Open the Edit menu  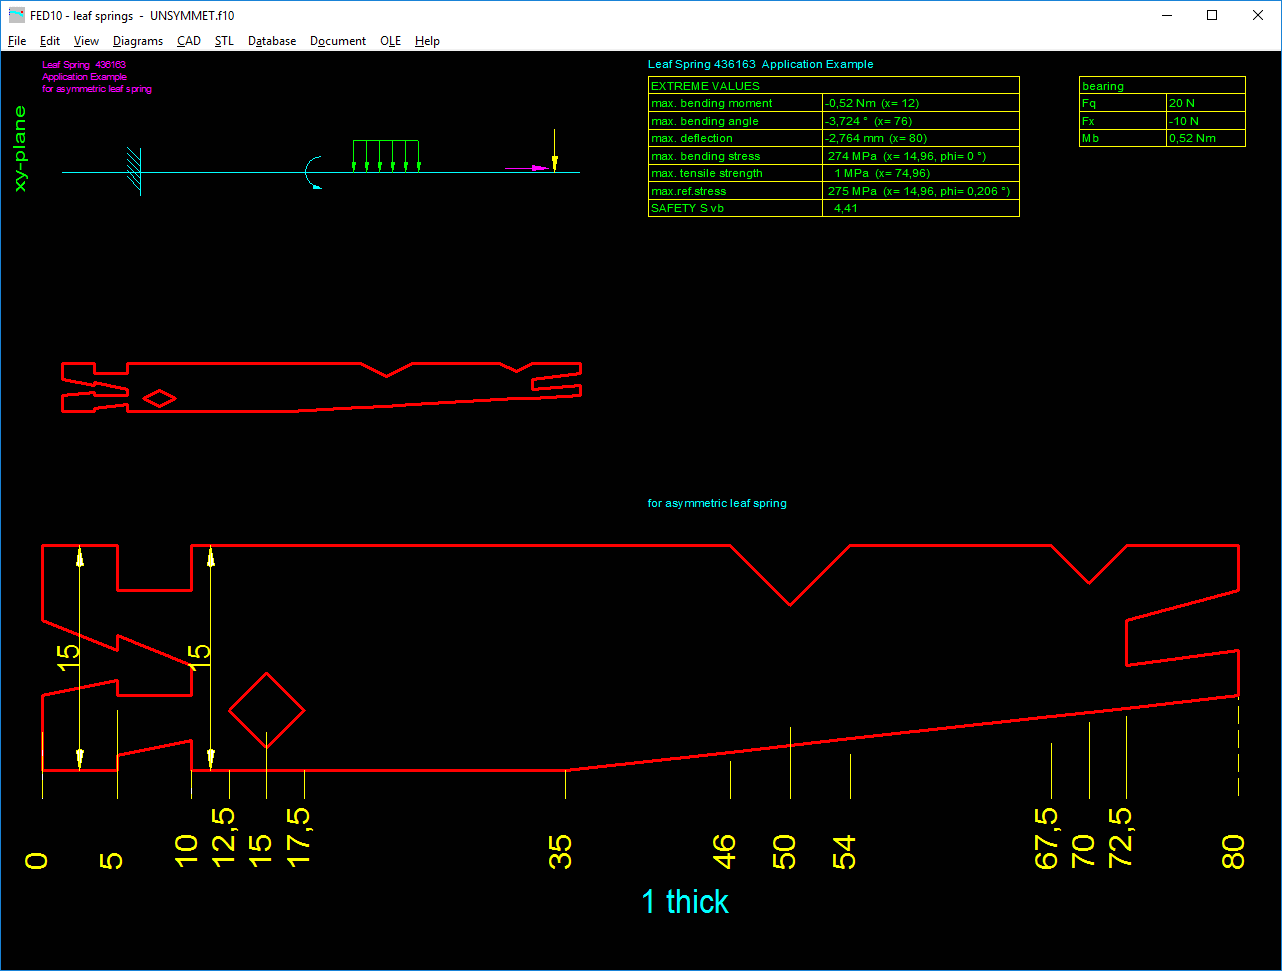(x=50, y=41)
